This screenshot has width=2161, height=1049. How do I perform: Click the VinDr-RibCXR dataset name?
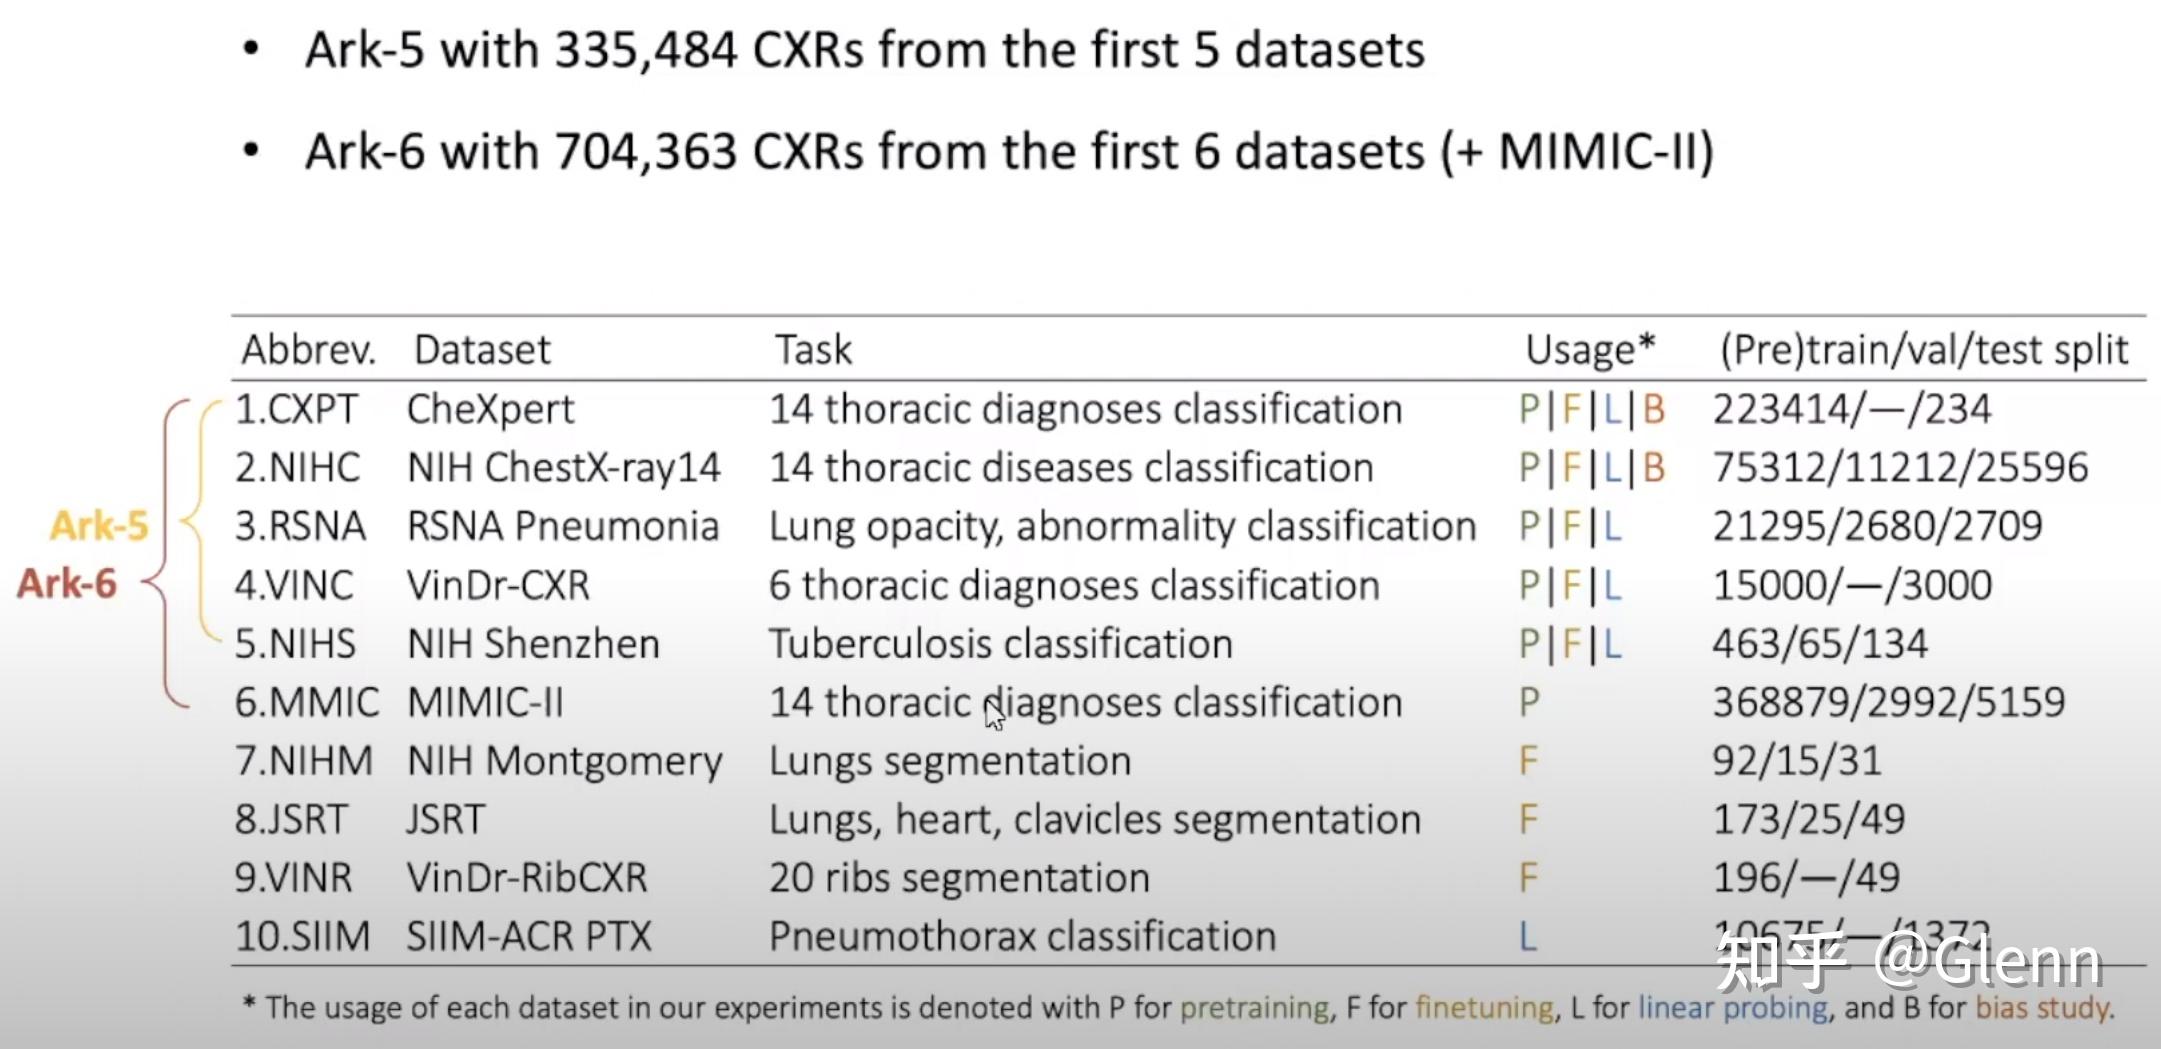pyautogui.click(x=526, y=878)
